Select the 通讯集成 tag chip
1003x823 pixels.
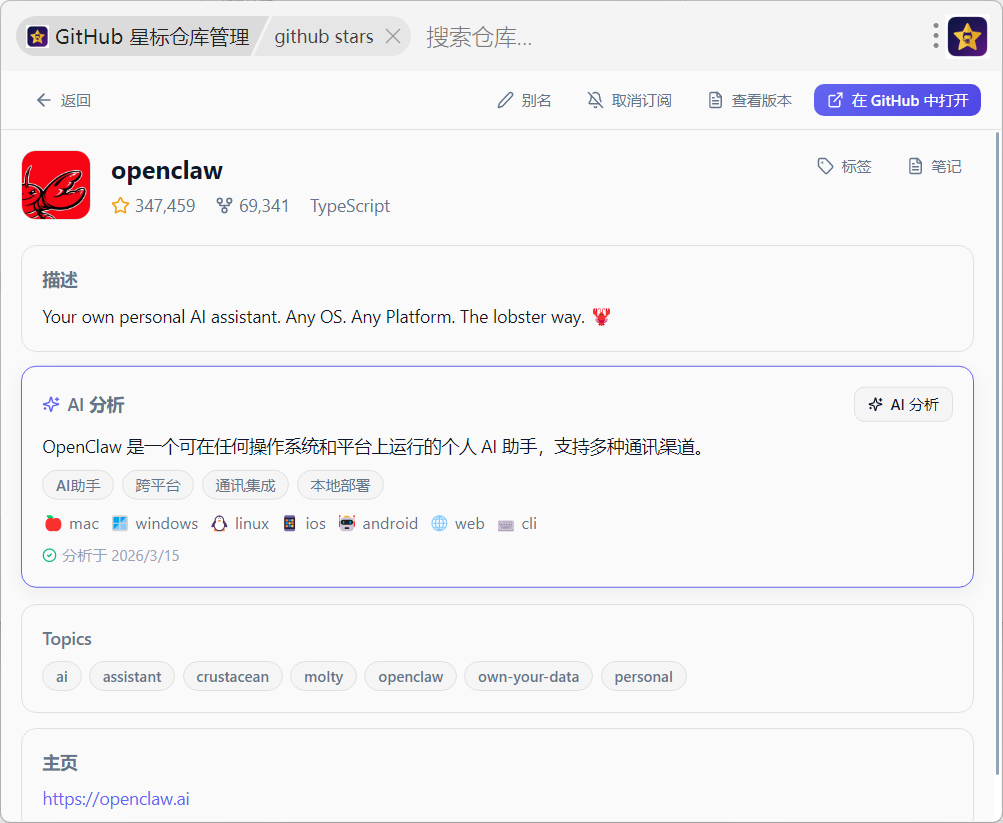(245, 485)
